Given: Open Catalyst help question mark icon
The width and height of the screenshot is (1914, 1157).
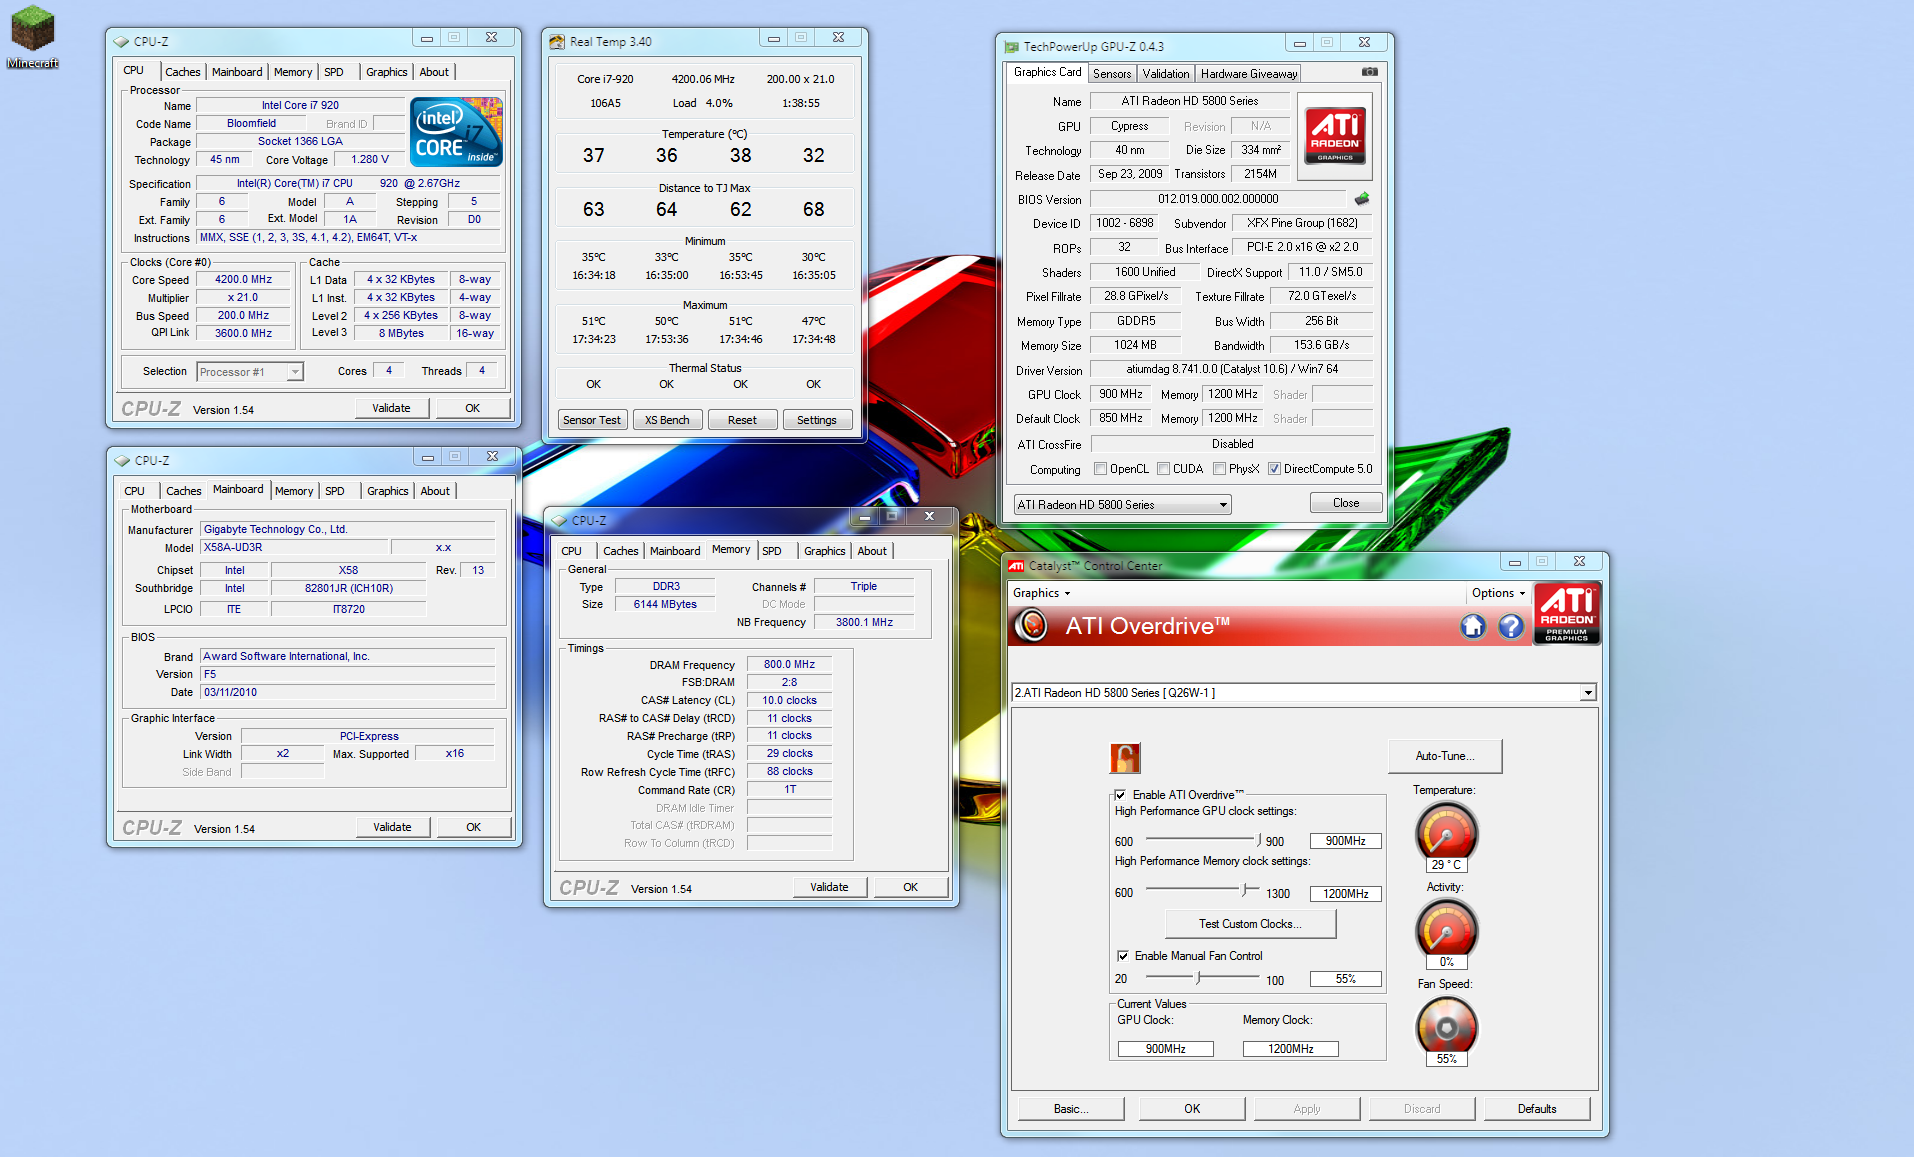Looking at the screenshot, I should (1511, 626).
